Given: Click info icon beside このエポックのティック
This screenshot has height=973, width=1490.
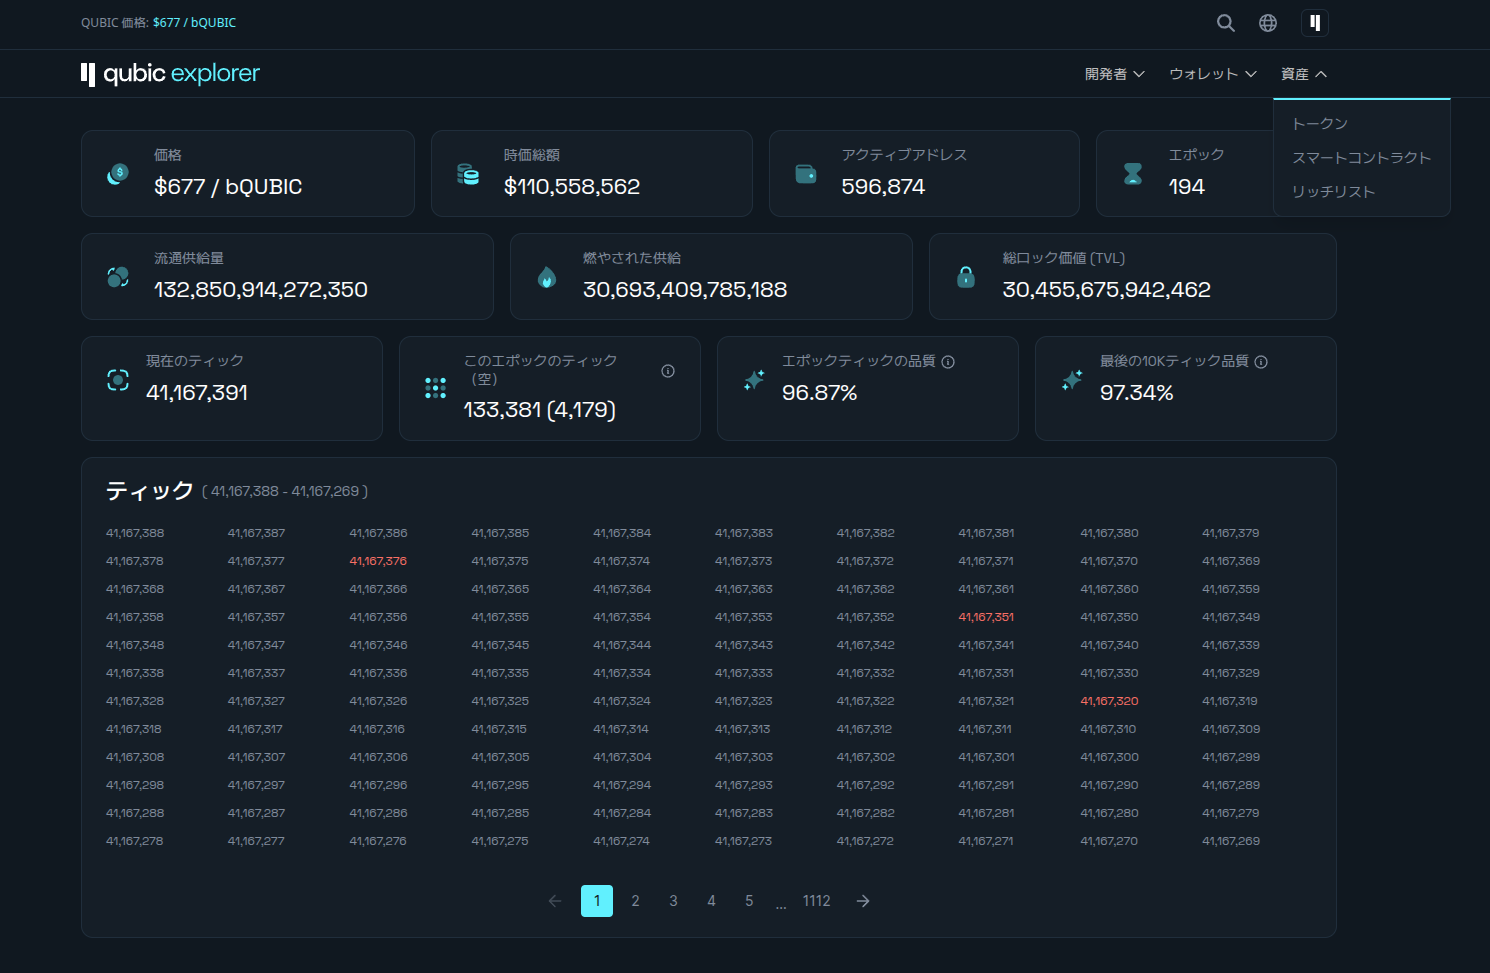Looking at the screenshot, I should [x=668, y=371].
